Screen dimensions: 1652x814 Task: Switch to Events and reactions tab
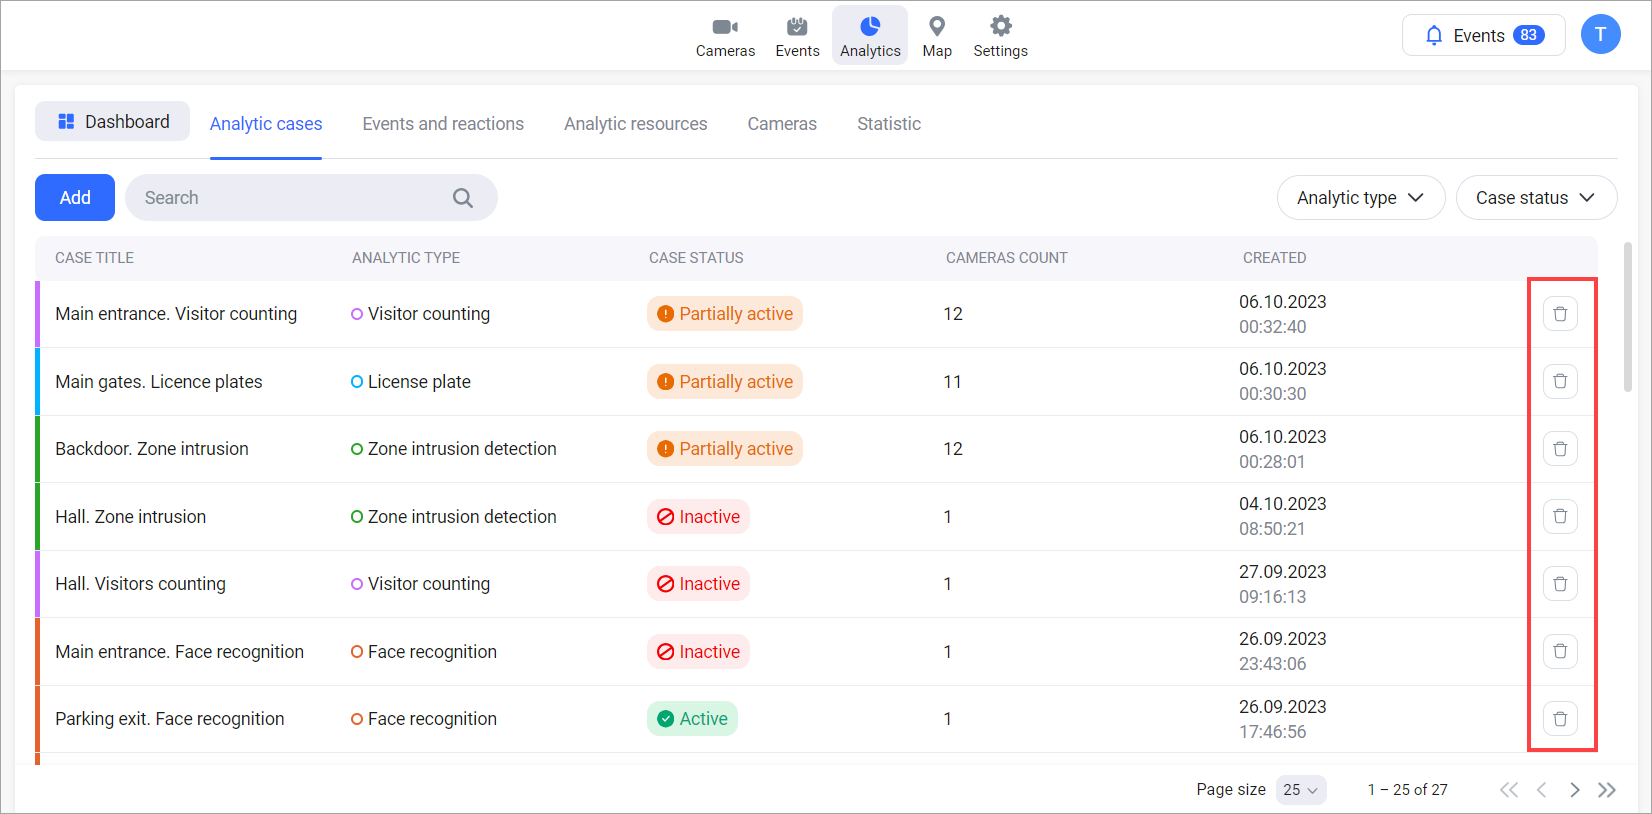[x=443, y=124]
